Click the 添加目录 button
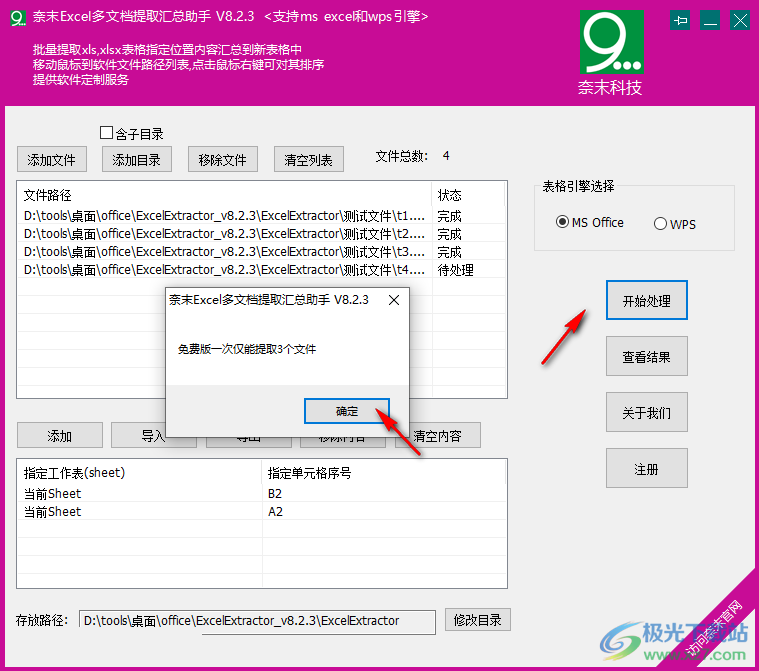 pyautogui.click(x=137, y=159)
